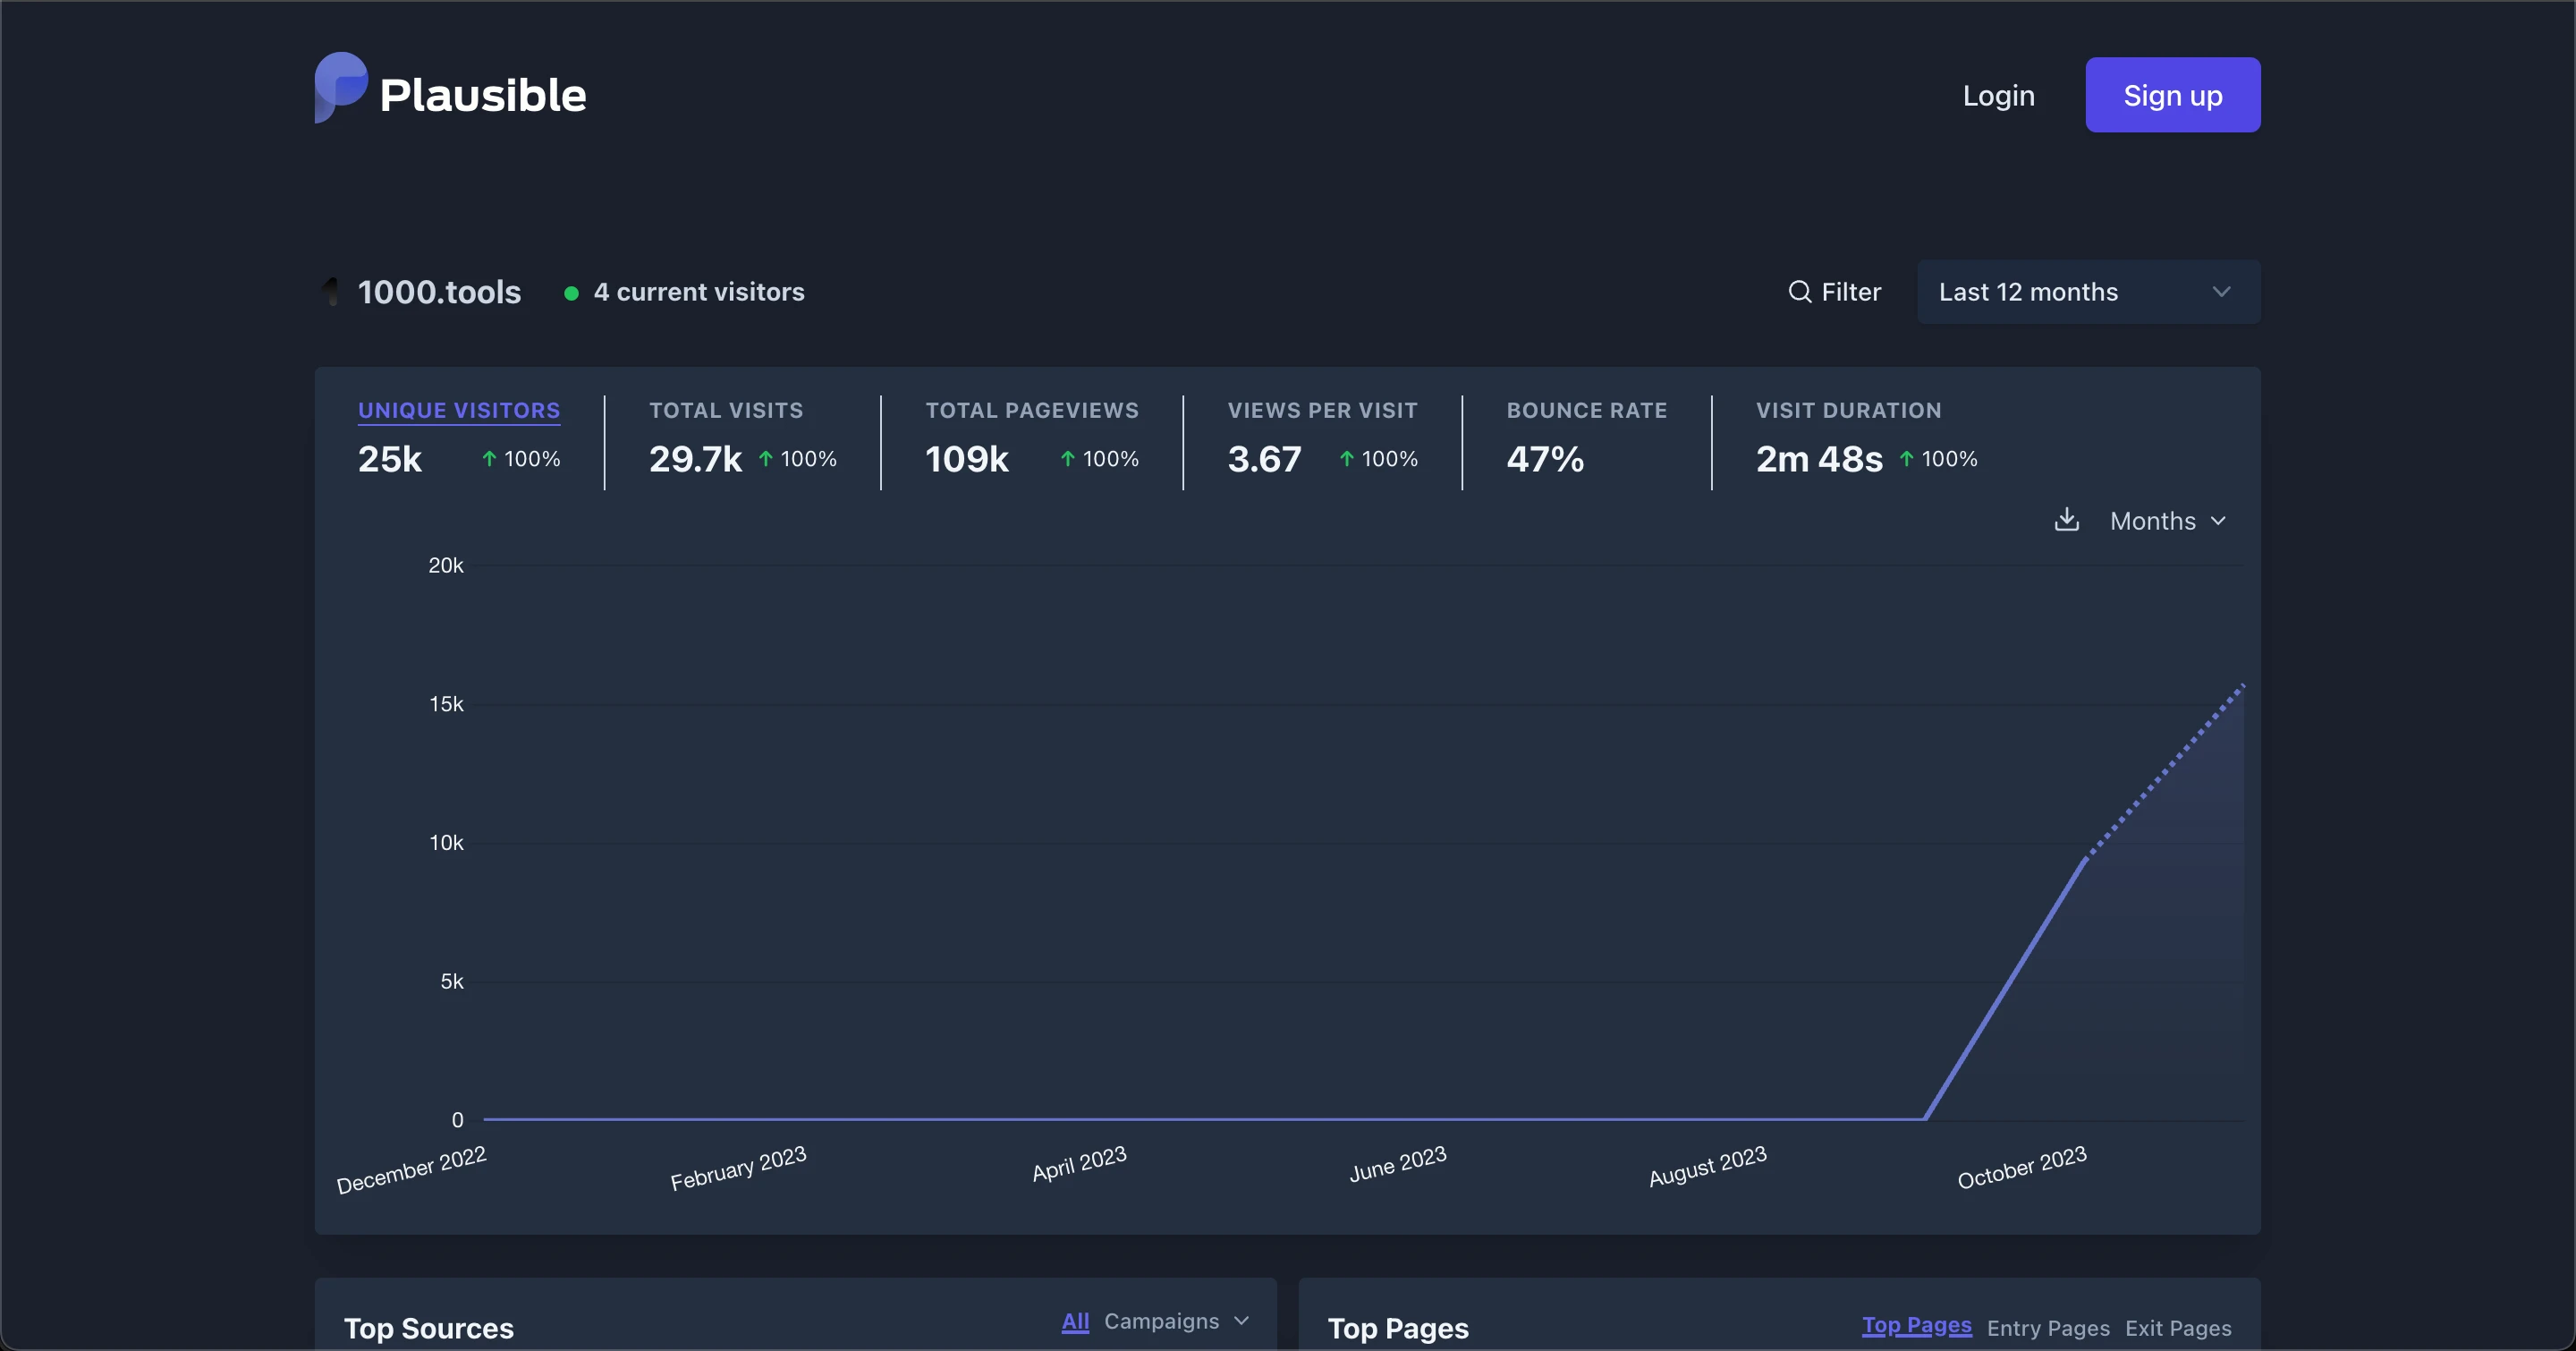
Task: Click the 1000.tools site name
Action: click(439, 292)
